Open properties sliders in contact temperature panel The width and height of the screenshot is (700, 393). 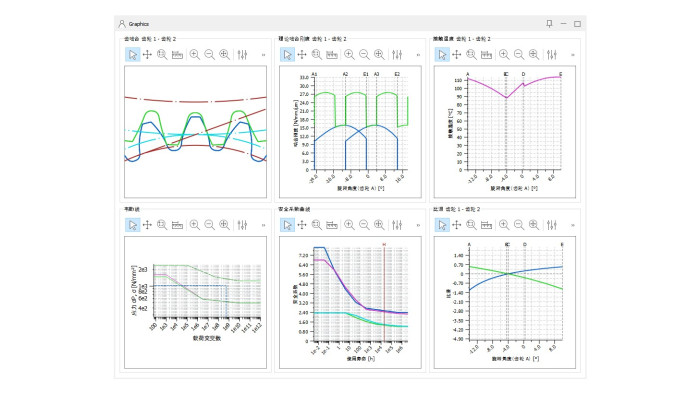point(552,54)
